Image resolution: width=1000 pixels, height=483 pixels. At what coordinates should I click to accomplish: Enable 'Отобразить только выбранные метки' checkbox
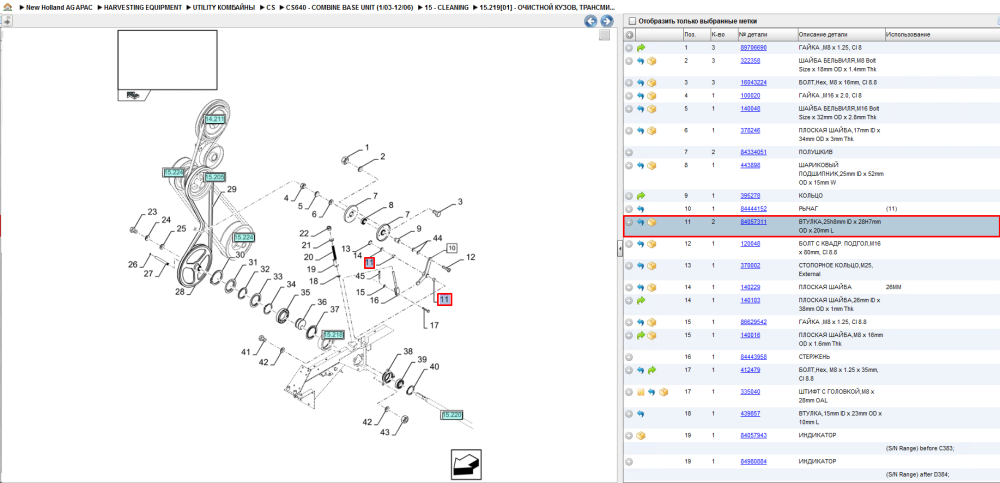click(632, 21)
